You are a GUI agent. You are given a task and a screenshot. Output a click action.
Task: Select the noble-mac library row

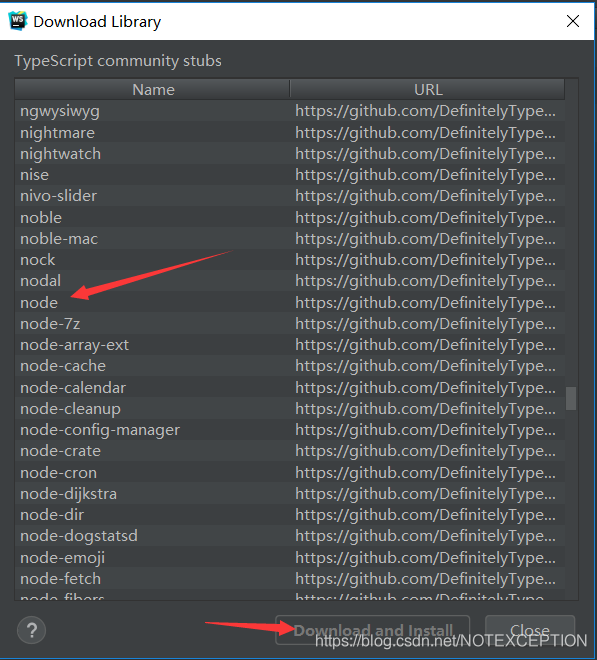tap(290, 239)
